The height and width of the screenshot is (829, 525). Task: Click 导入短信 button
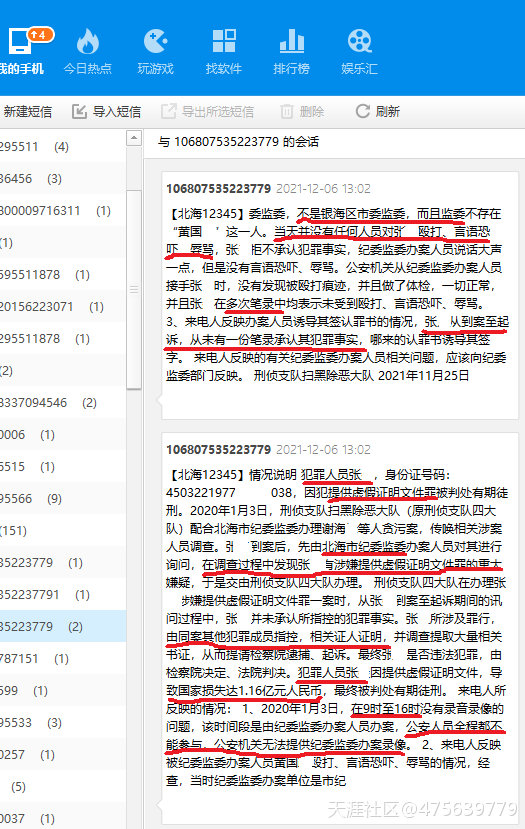[x=106, y=112]
